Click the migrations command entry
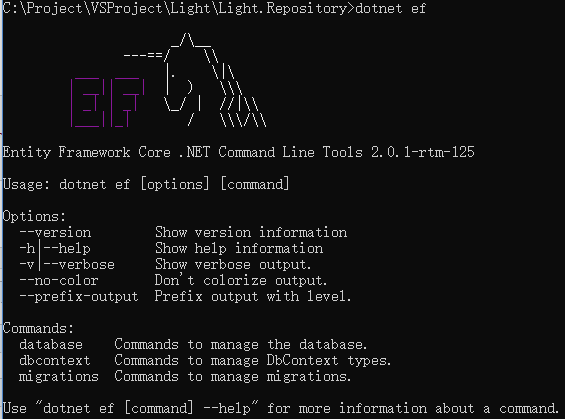Viewport: 565px width, 419px height. 59,376
